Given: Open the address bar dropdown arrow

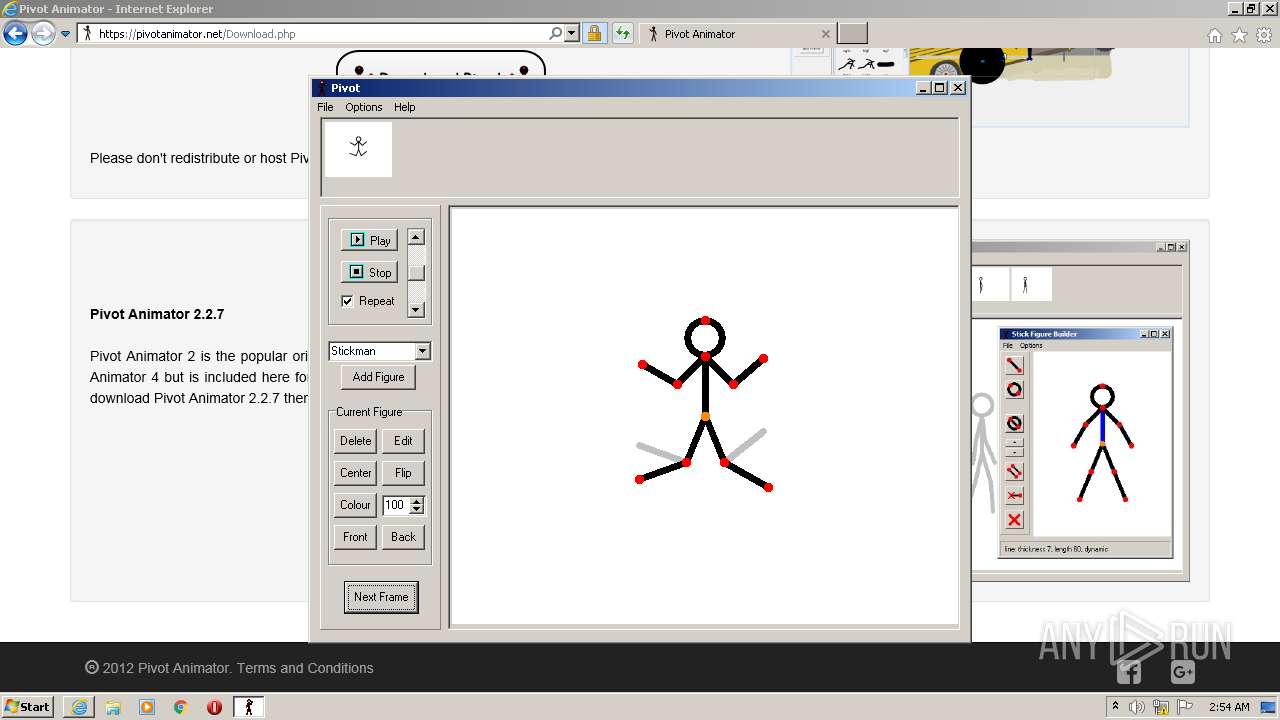Looking at the screenshot, I should click(572, 34).
